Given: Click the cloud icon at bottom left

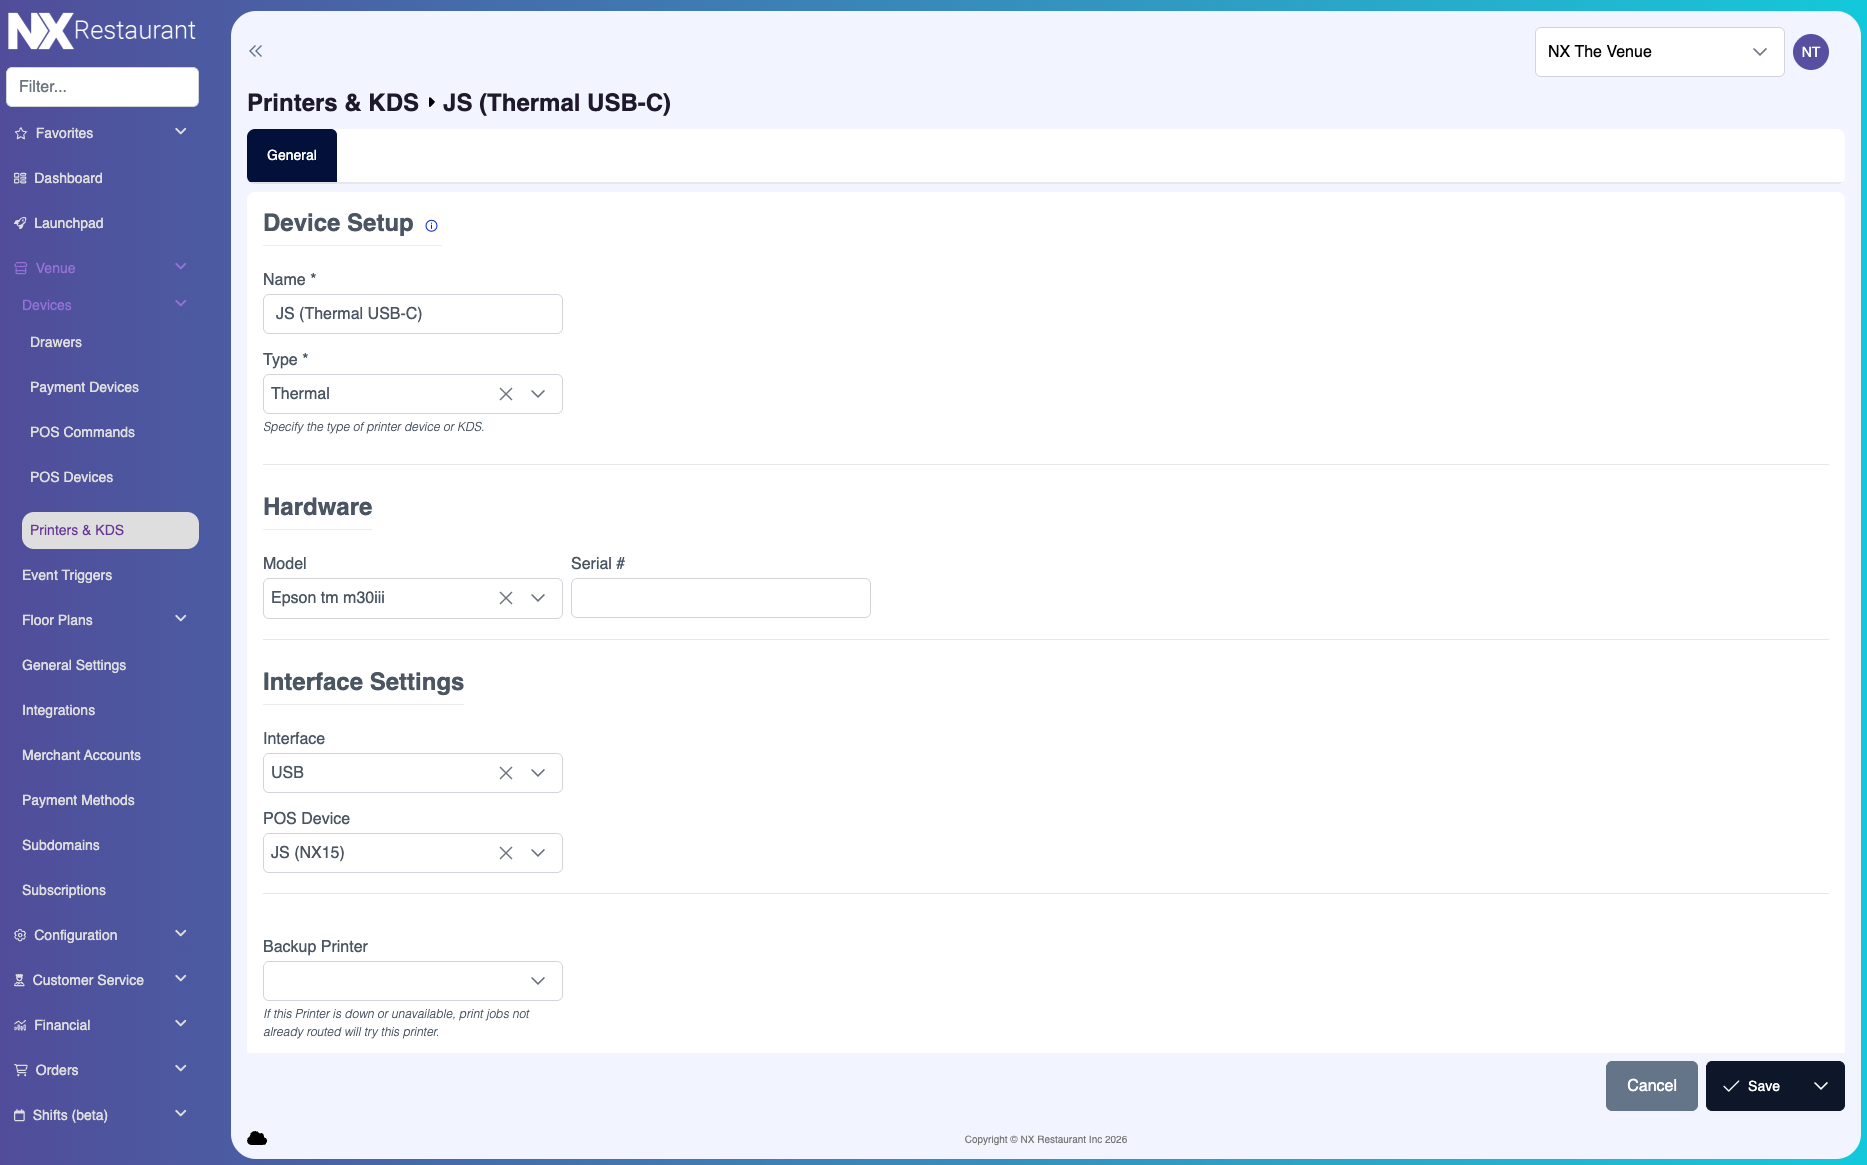Looking at the screenshot, I should [257, 1138].
